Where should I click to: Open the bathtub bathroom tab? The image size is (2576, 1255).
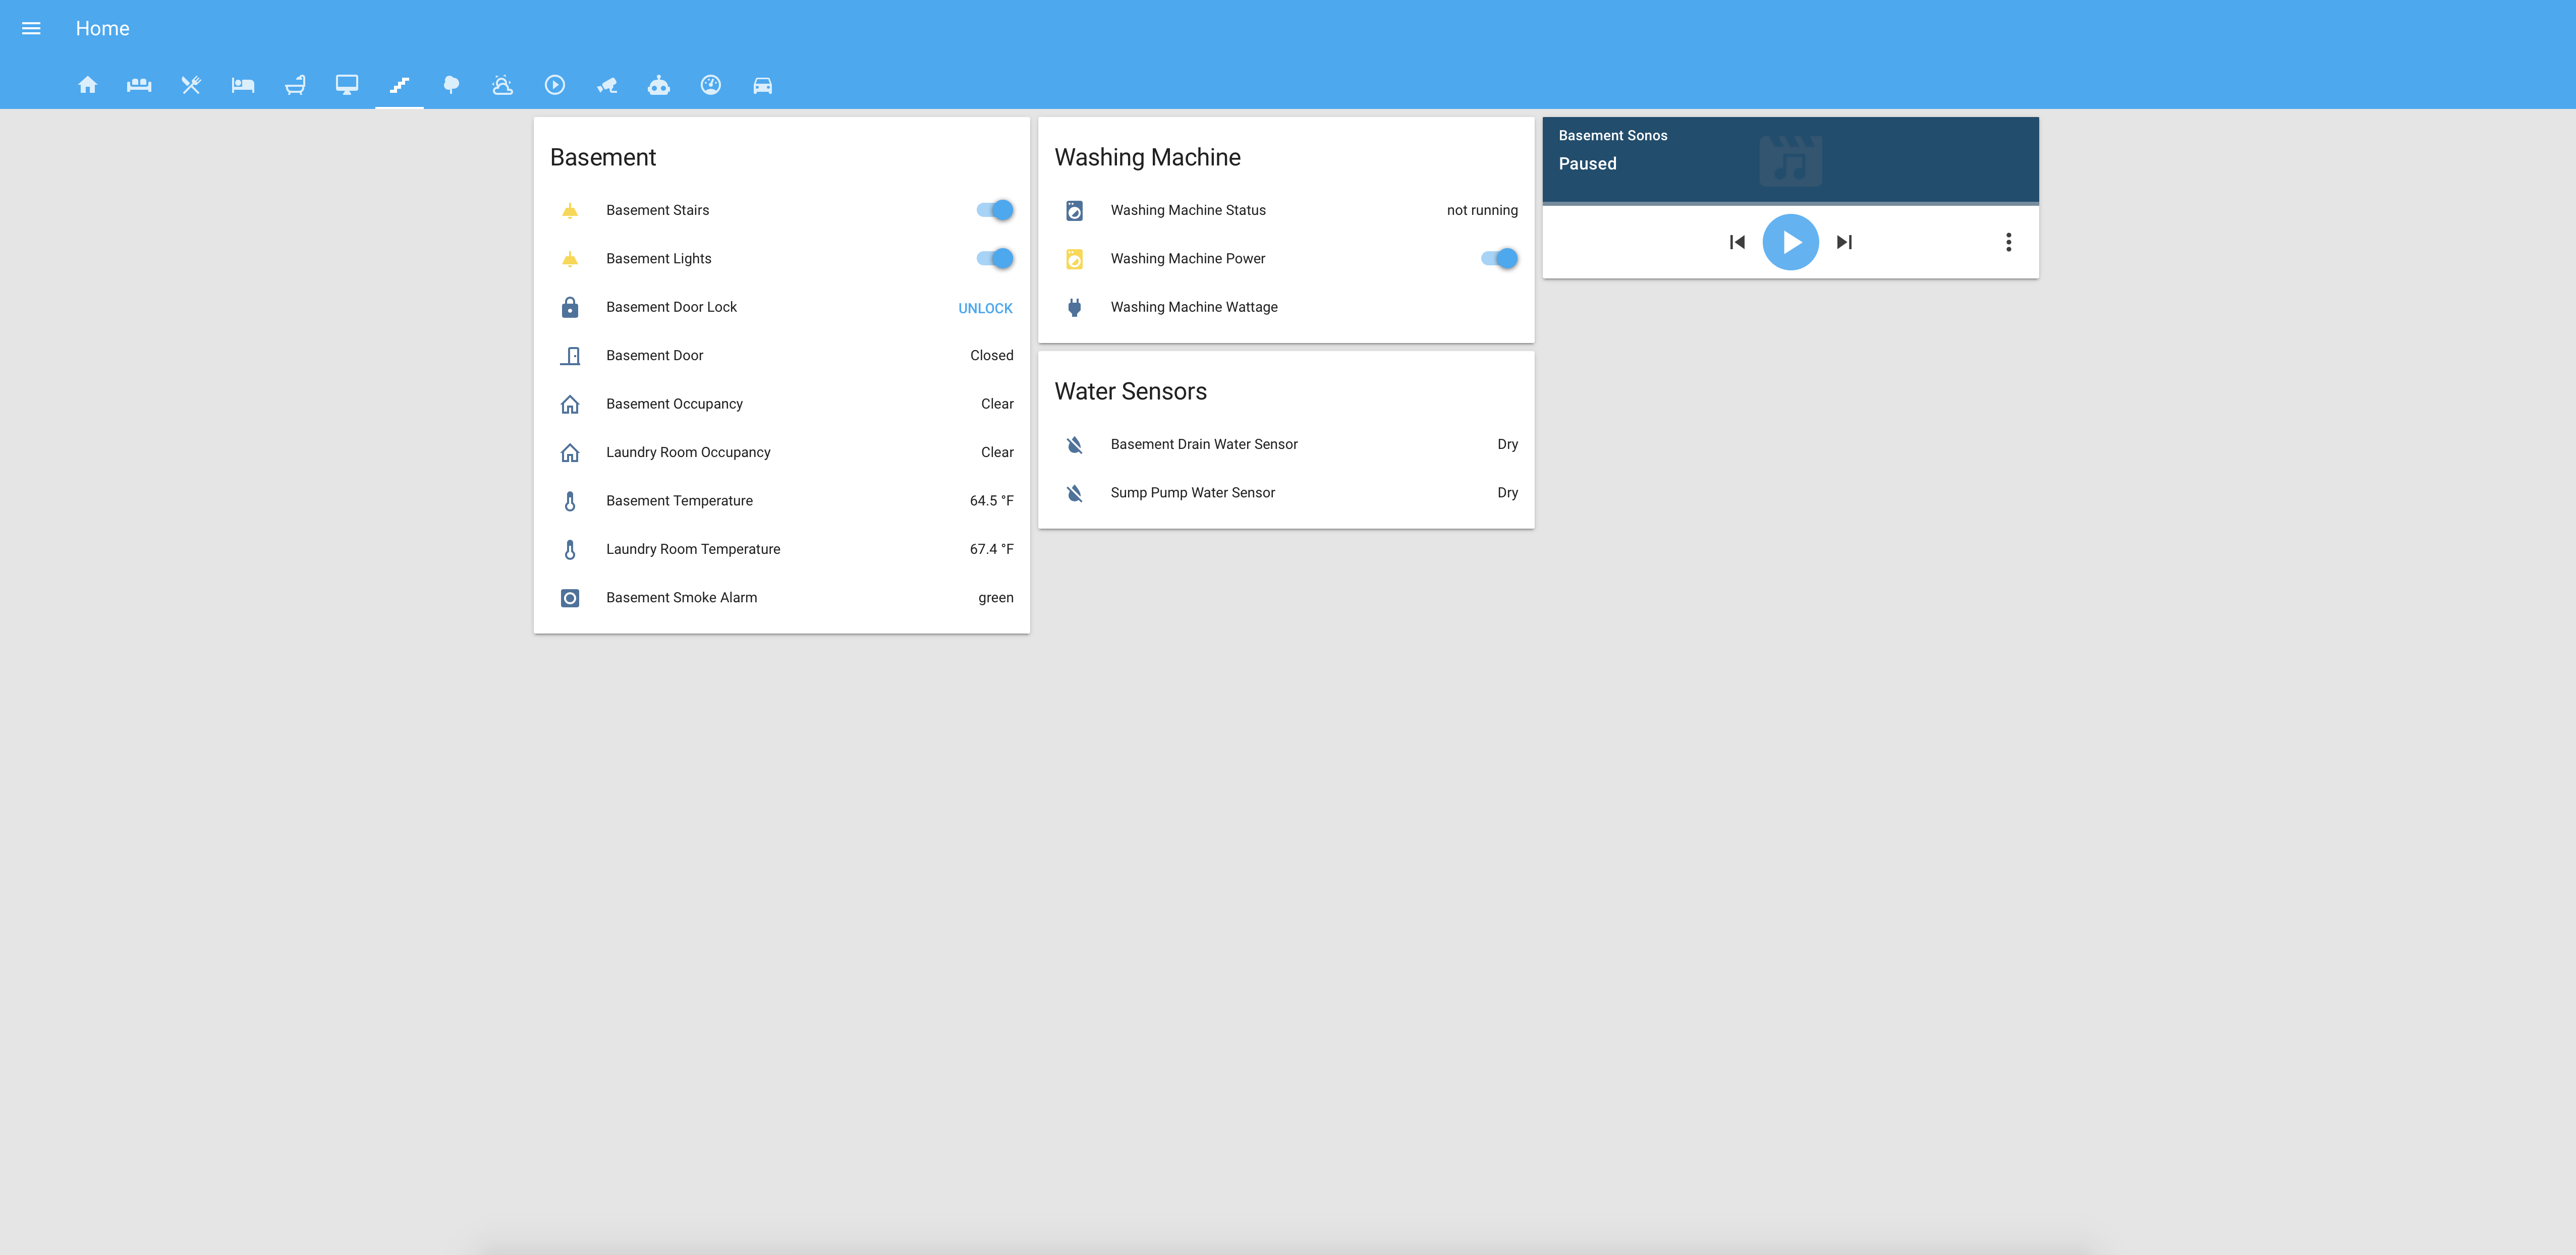click(x=295, y=85)
